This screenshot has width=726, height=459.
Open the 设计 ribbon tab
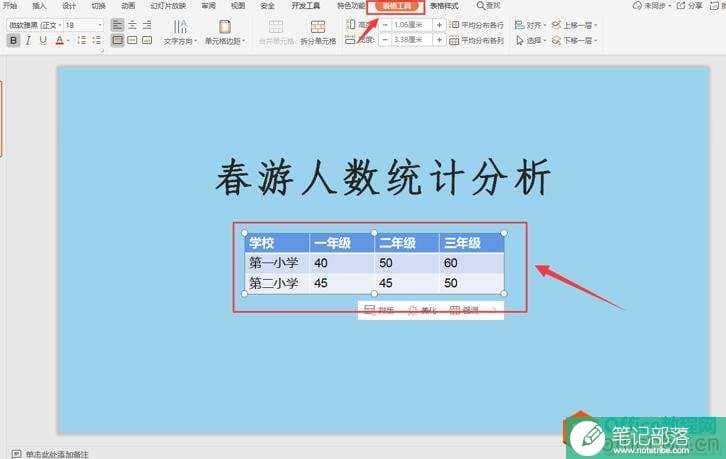(69, 6)
